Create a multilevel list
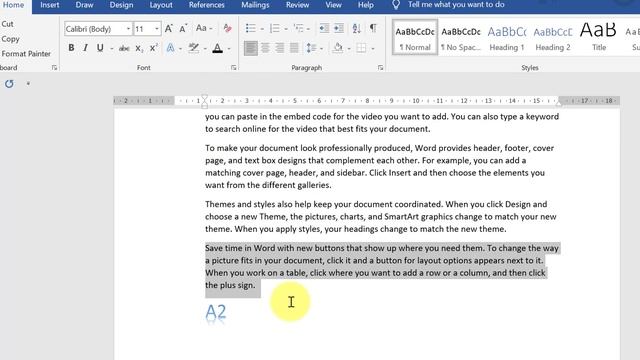Image resolution: width=640 pixels, height=360 pixels. [299, 28]
